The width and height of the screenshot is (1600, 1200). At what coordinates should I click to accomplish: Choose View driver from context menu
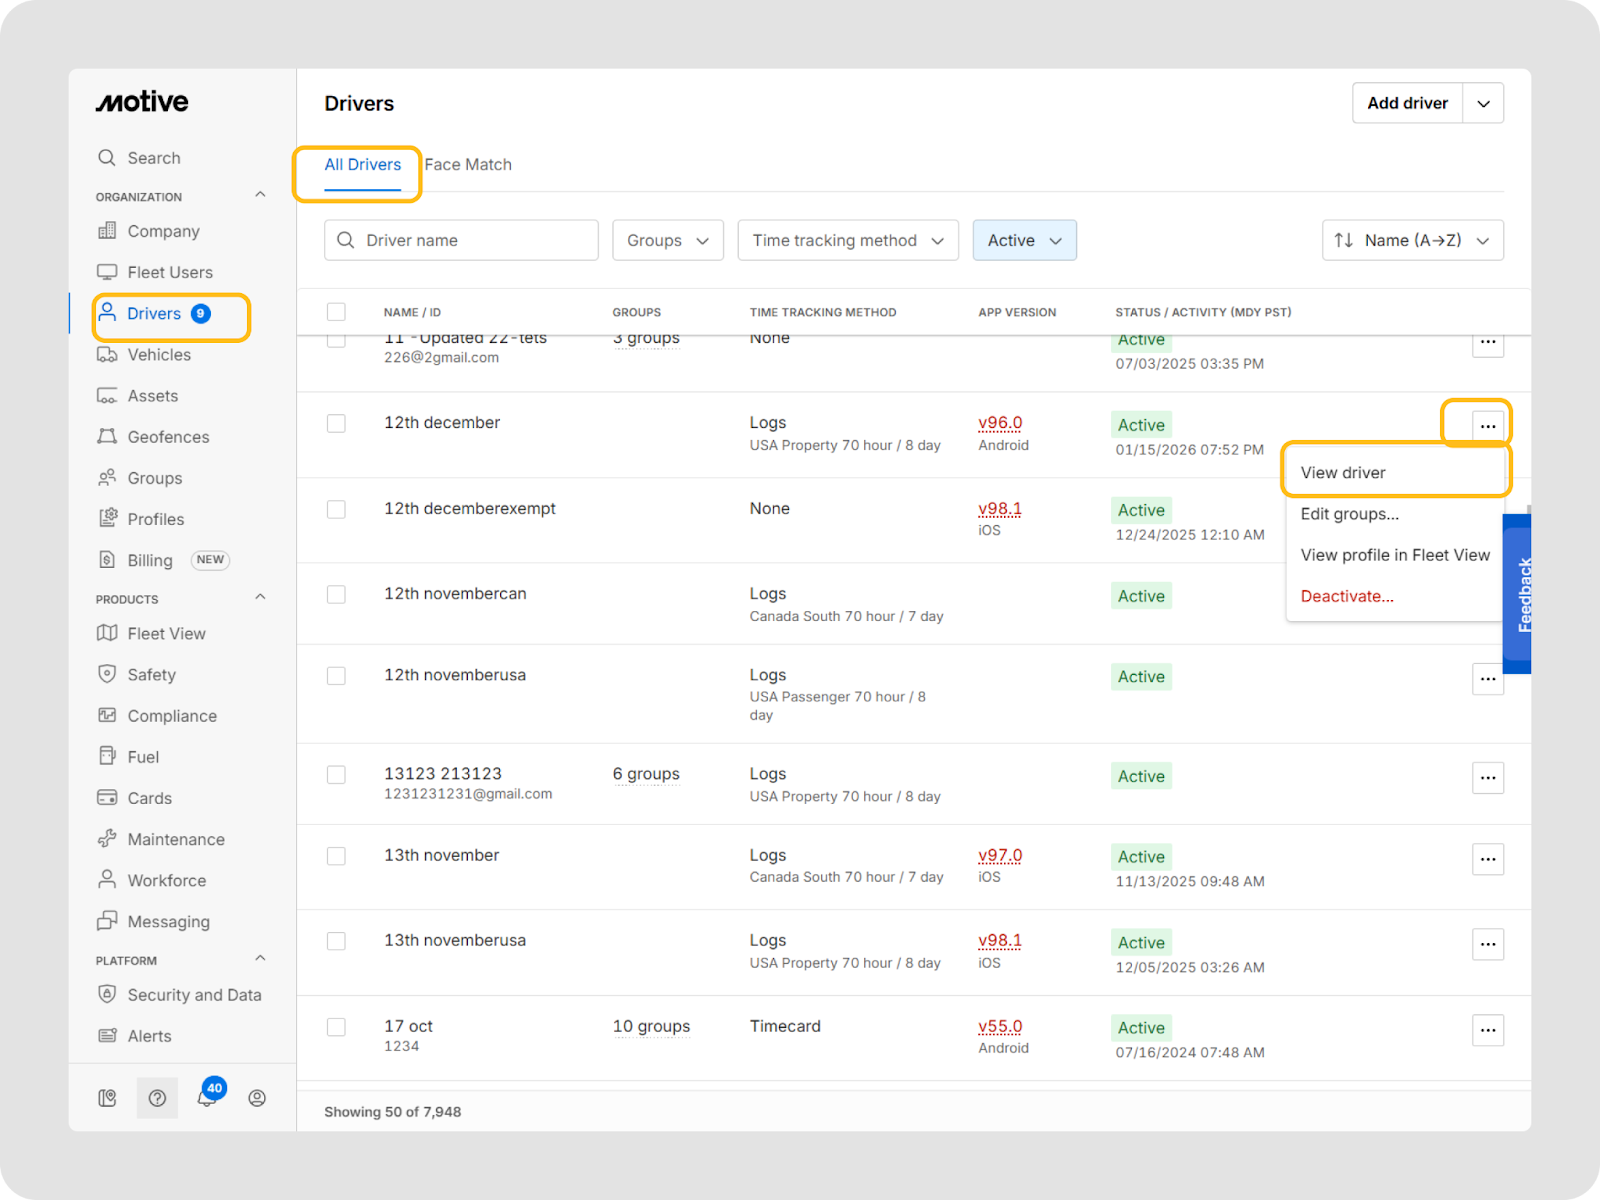1343,473
